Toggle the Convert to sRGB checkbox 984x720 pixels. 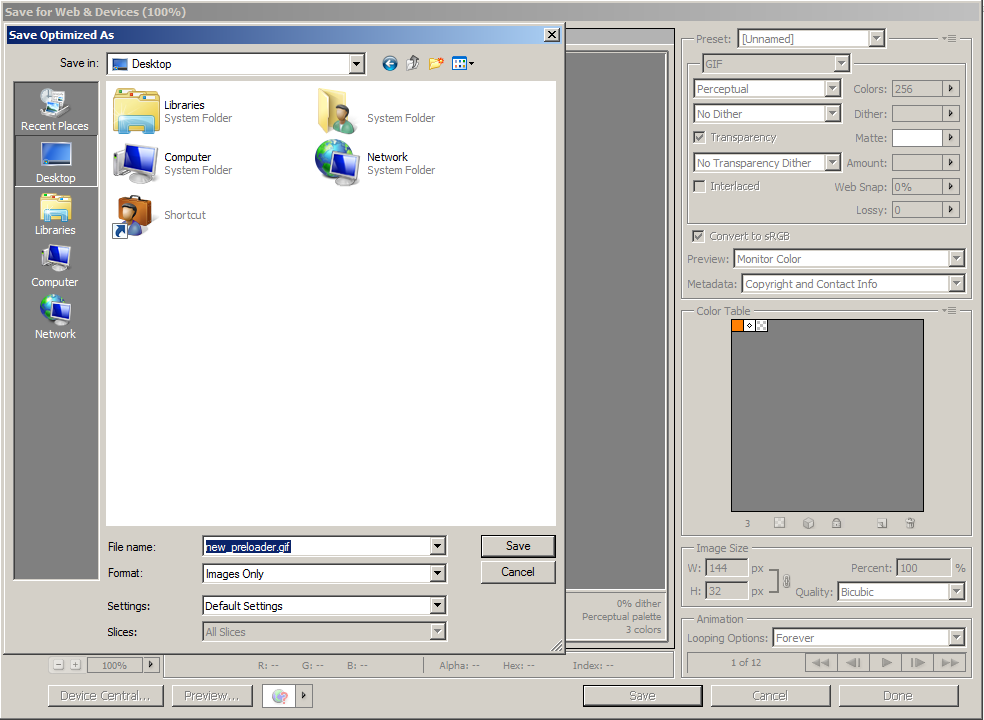(x=698, y=236)
